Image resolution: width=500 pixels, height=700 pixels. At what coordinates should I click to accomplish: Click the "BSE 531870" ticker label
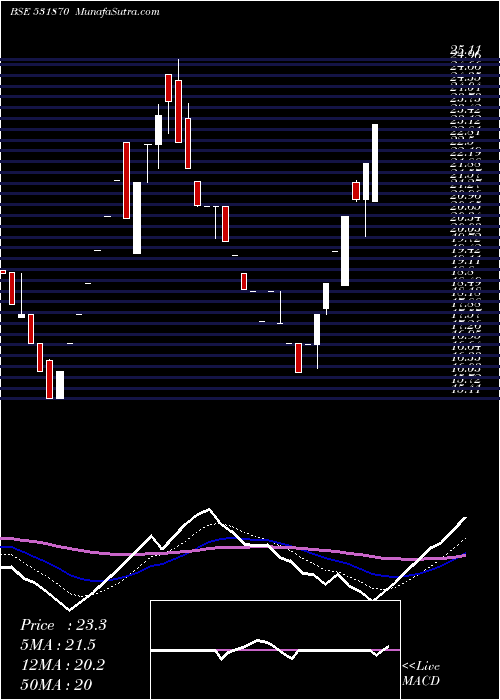pyautogui.click(x=39, y=12)
